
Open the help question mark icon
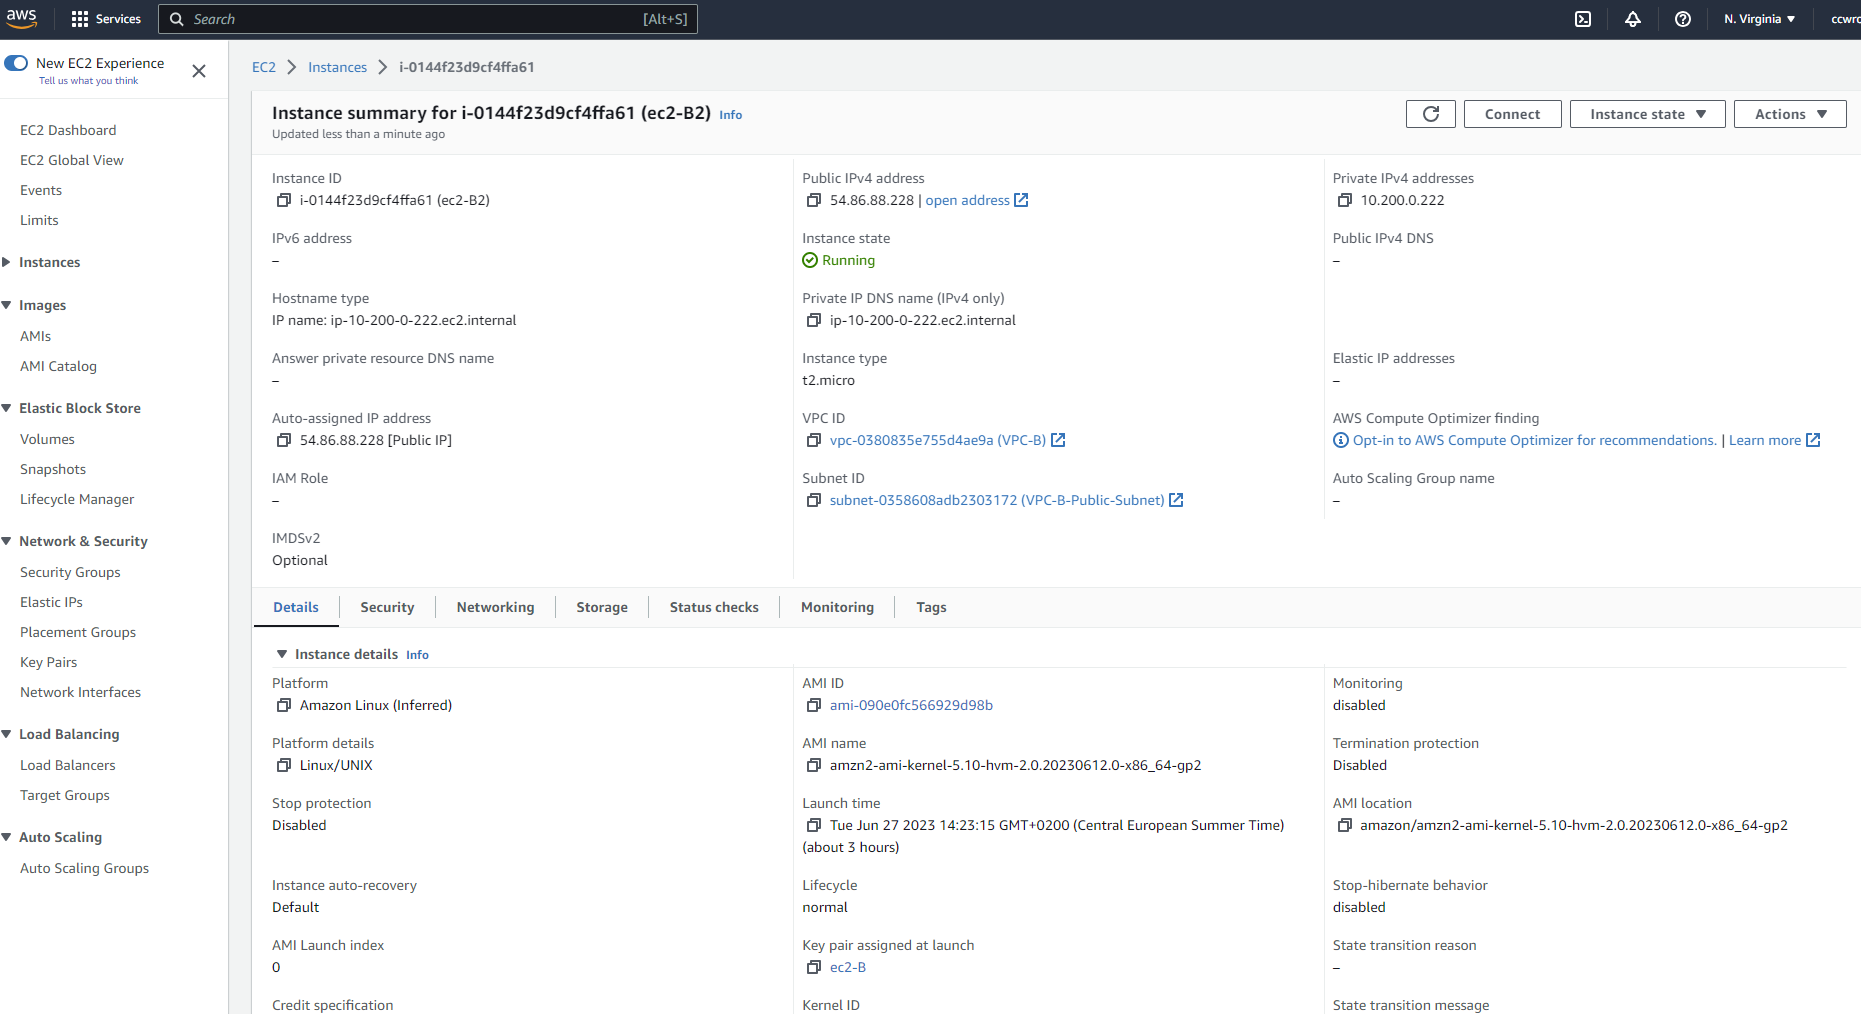pyautogui.click(x=1683, y=19)
